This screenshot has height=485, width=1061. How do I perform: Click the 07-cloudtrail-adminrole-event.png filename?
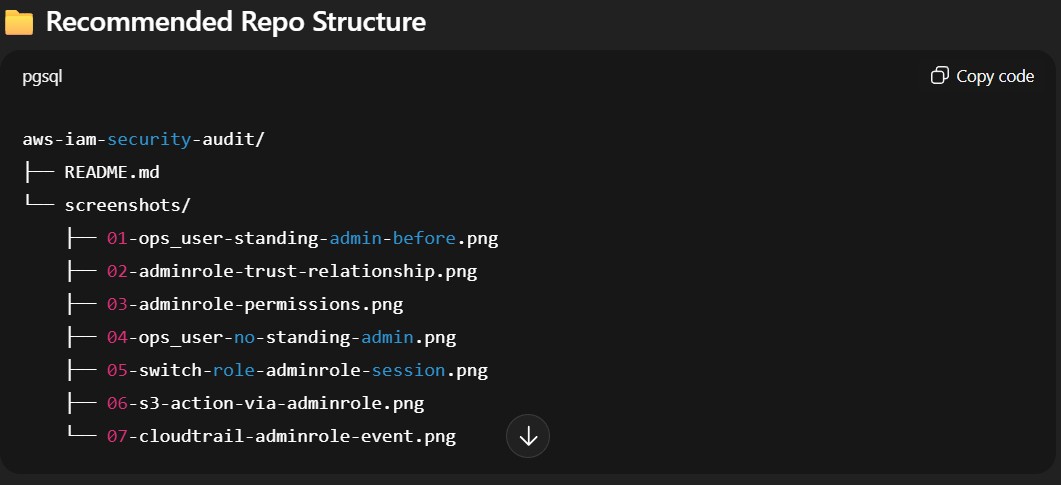[281, 436]
